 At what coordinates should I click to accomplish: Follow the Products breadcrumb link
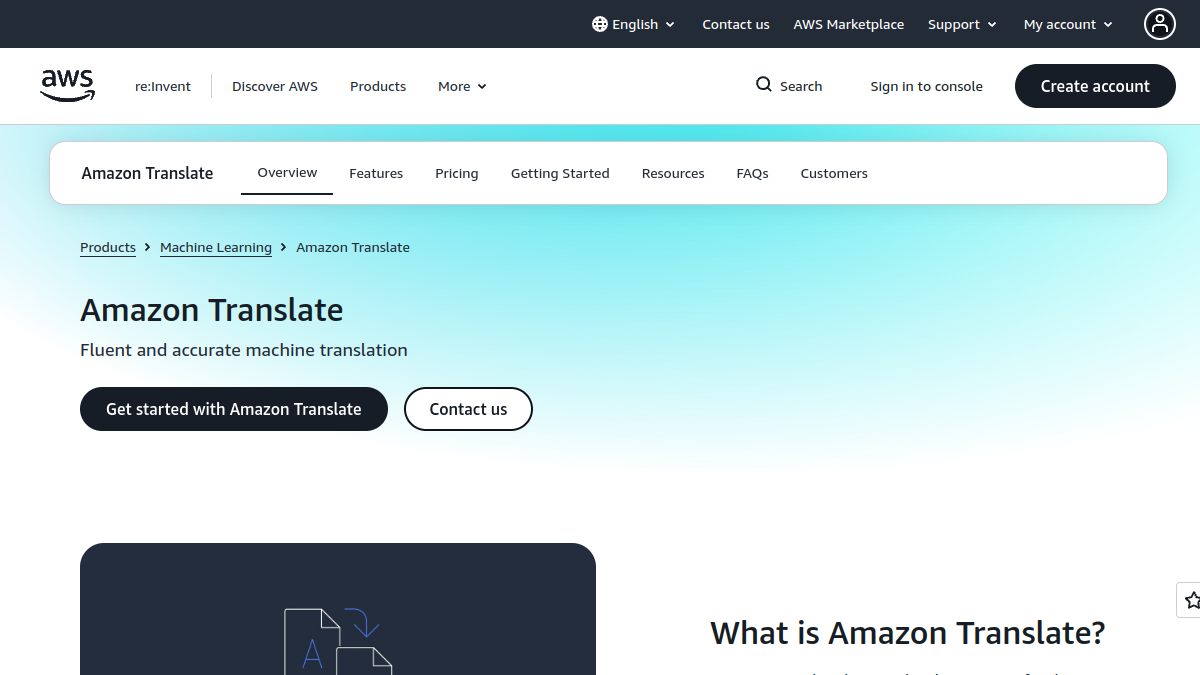point(108,247)
